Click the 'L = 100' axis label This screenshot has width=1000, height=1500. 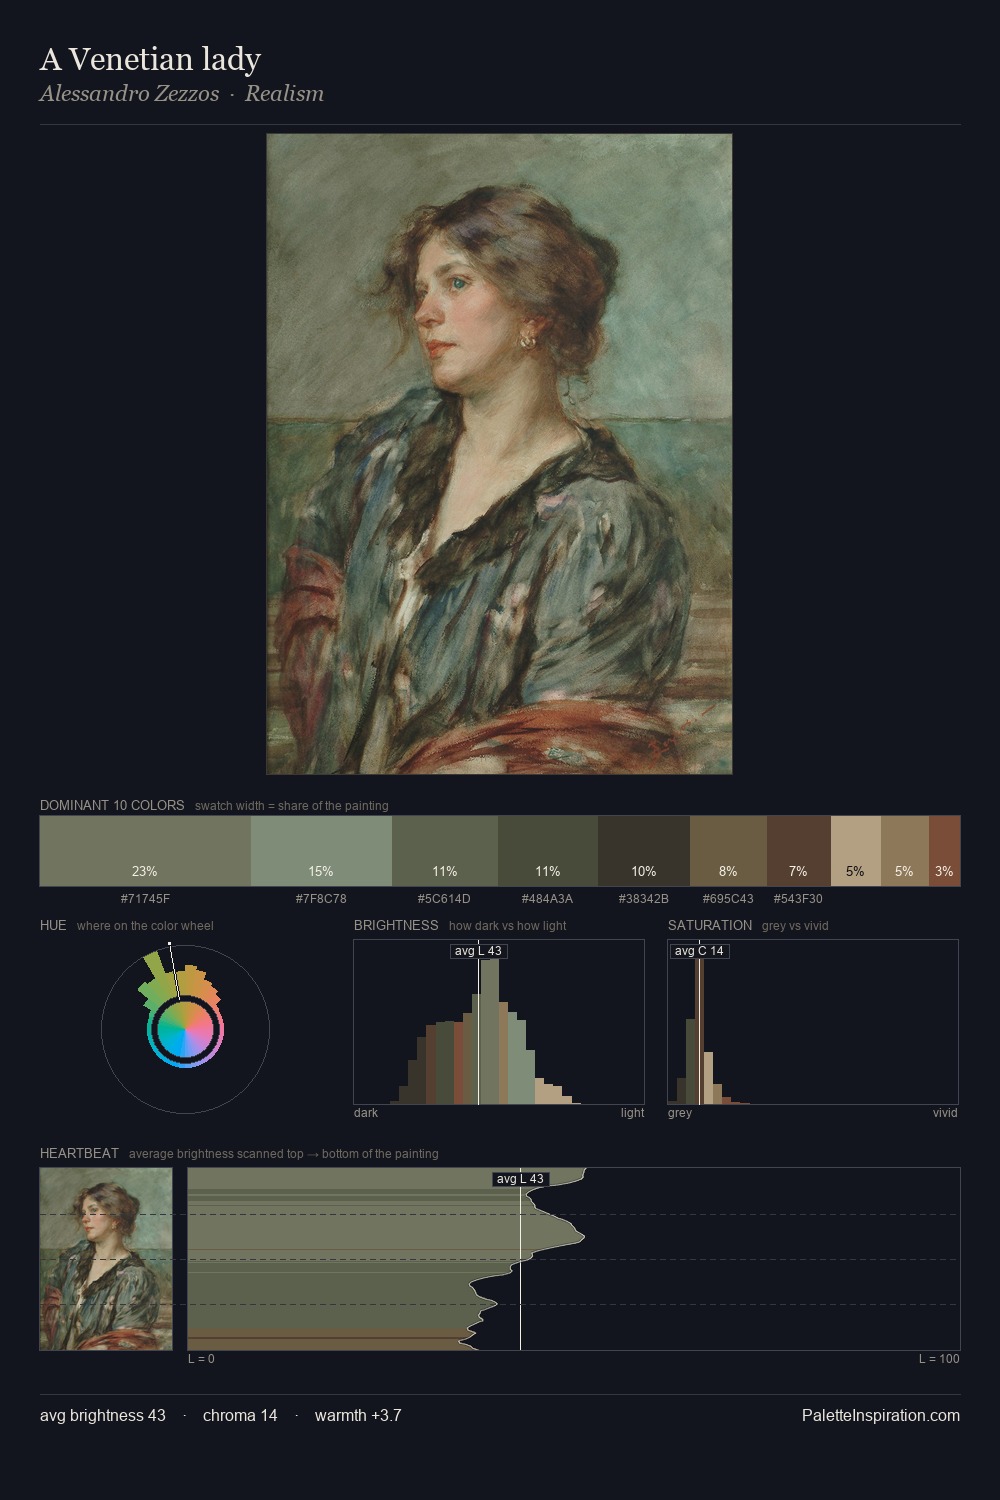(x=939, y=1359)
